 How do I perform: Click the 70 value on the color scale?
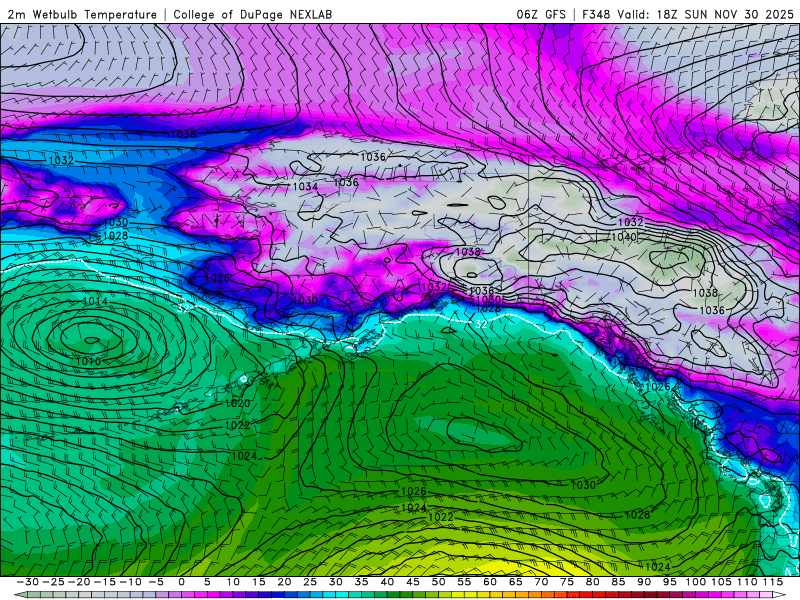pos(541,582)
